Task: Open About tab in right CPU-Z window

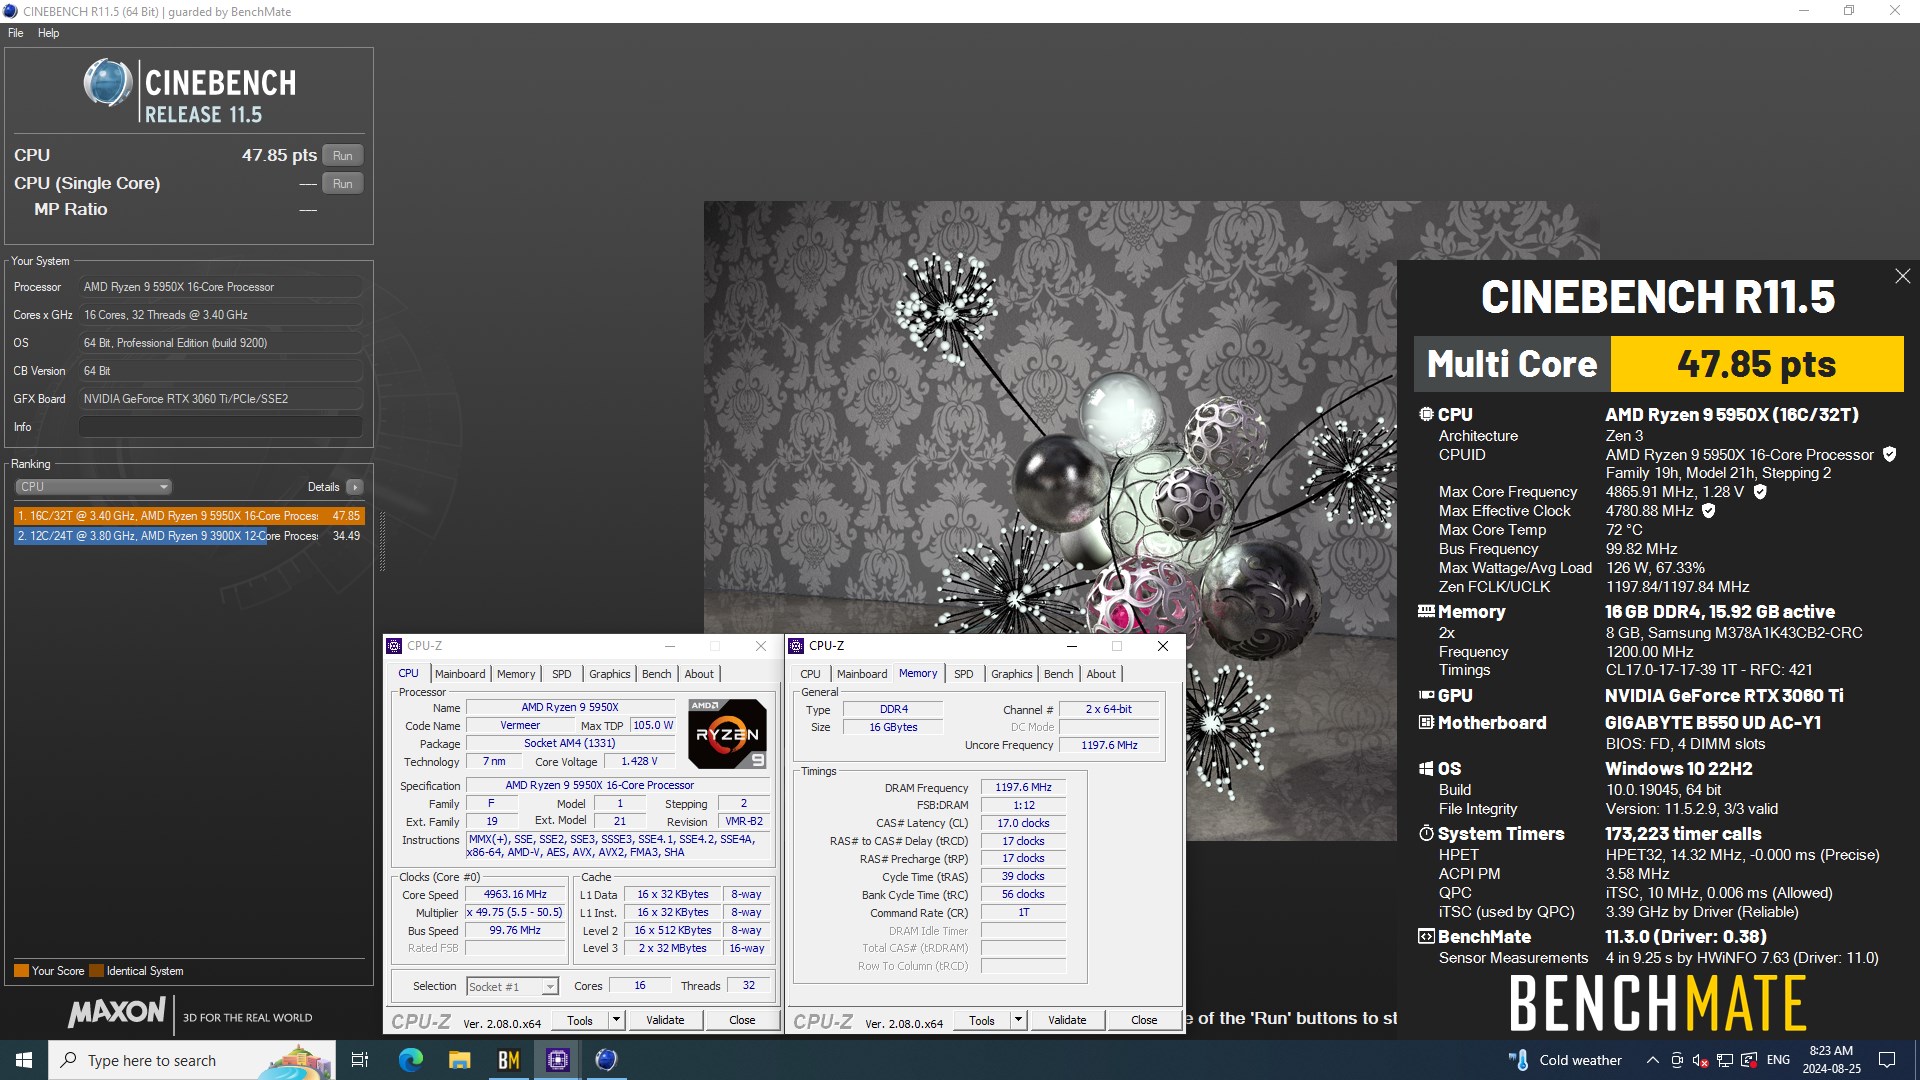Action: (x=1101, y=674)
